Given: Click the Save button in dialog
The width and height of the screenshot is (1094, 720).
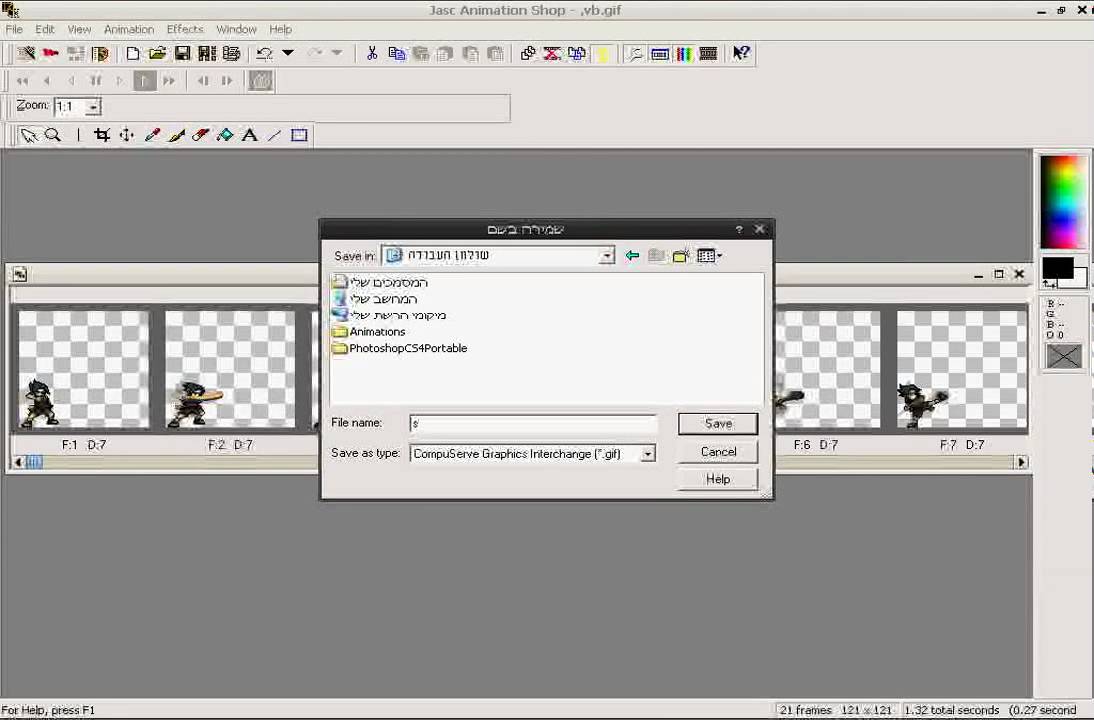Looking at the screenshot, I should (x=718, y=423).
